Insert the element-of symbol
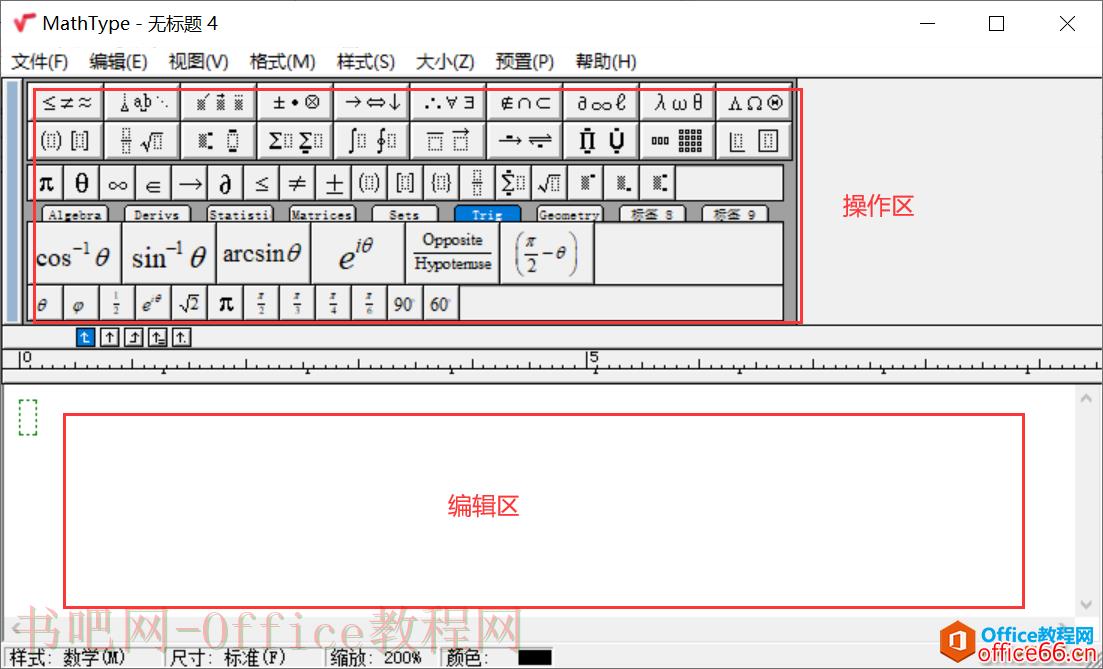Screen dimensions: 1103x669 pos(154,184)
